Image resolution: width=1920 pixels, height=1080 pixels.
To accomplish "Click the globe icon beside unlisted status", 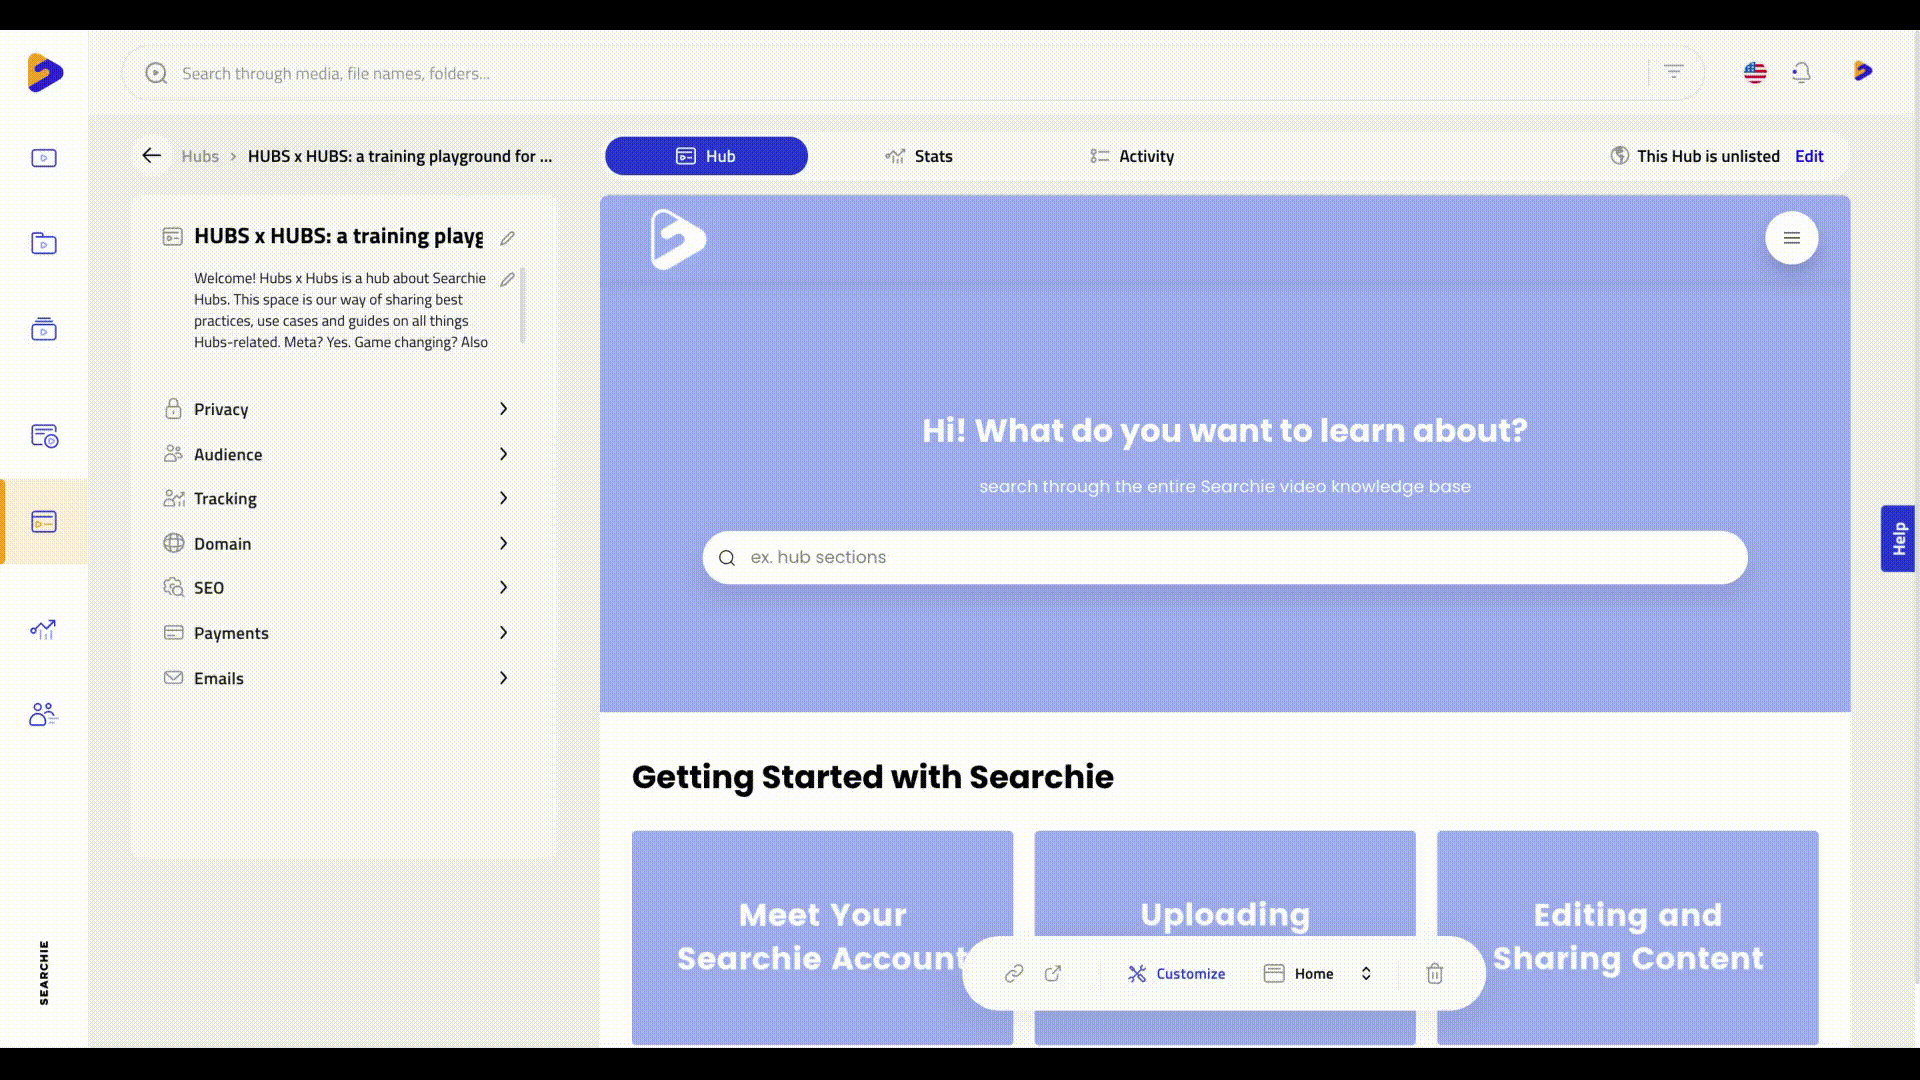I will click(1620, 156).
